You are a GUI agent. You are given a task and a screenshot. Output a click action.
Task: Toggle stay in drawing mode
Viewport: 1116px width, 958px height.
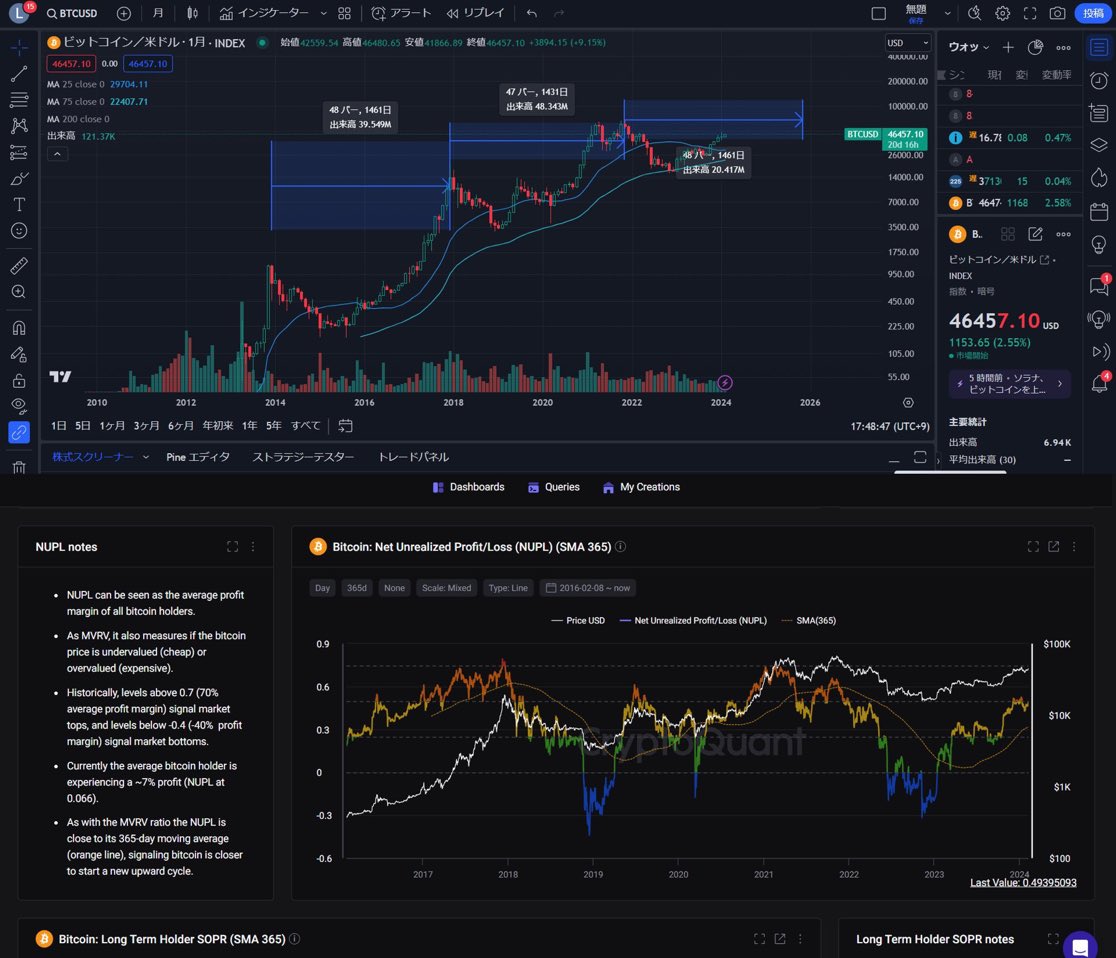click(19, 354)
